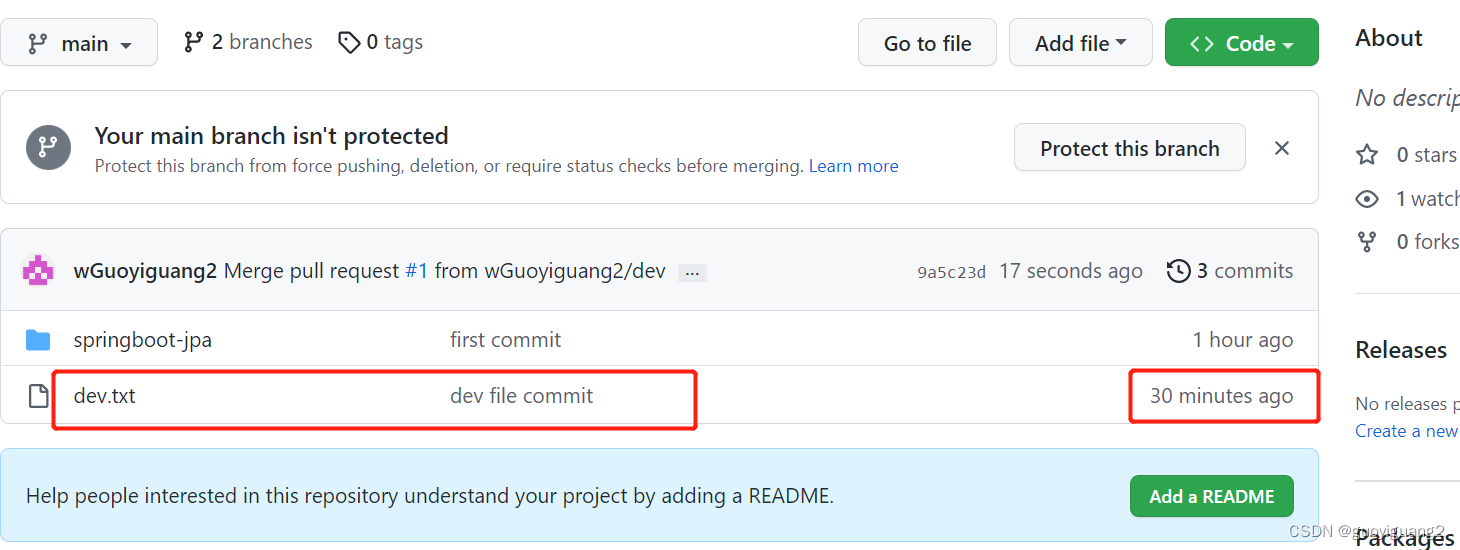
Task: Click the Go to file button
Action: pyautogui.click(x=927, y=43)
